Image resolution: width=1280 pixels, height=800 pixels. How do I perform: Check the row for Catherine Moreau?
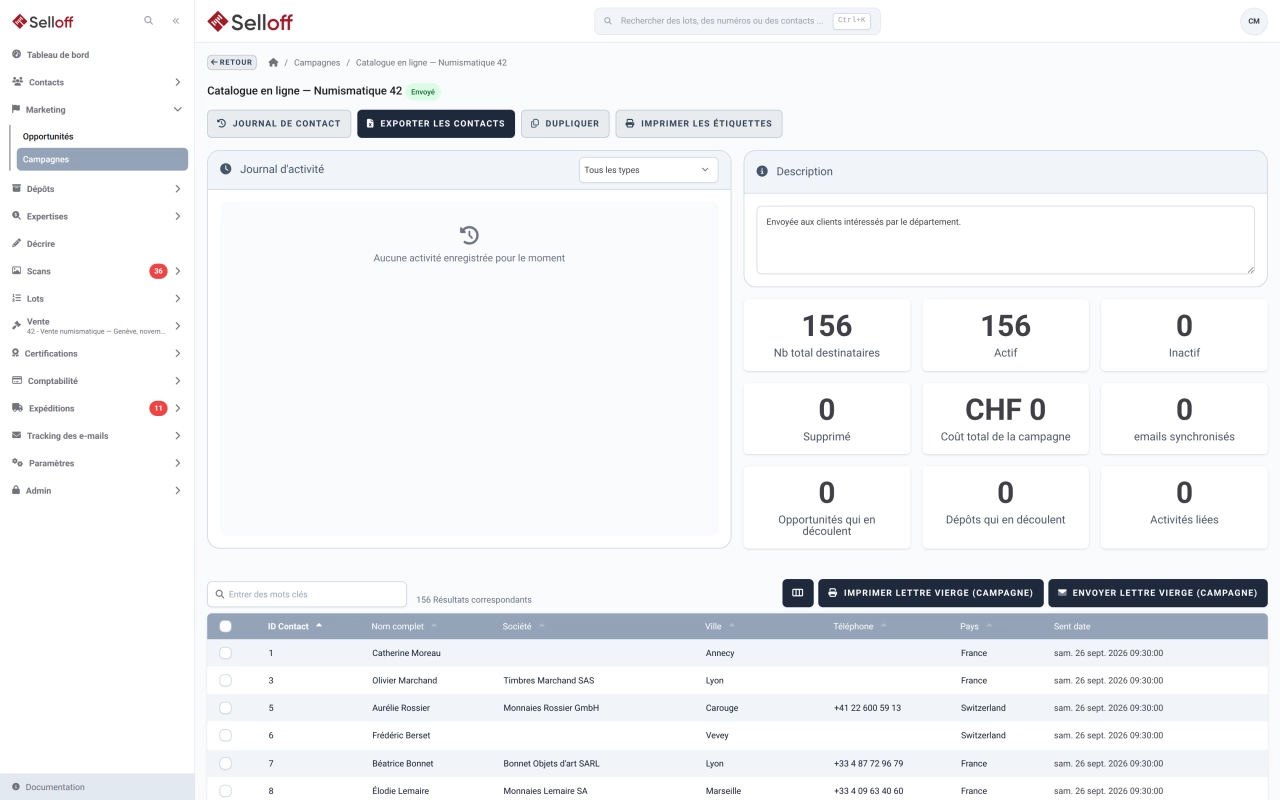(225, 653)
